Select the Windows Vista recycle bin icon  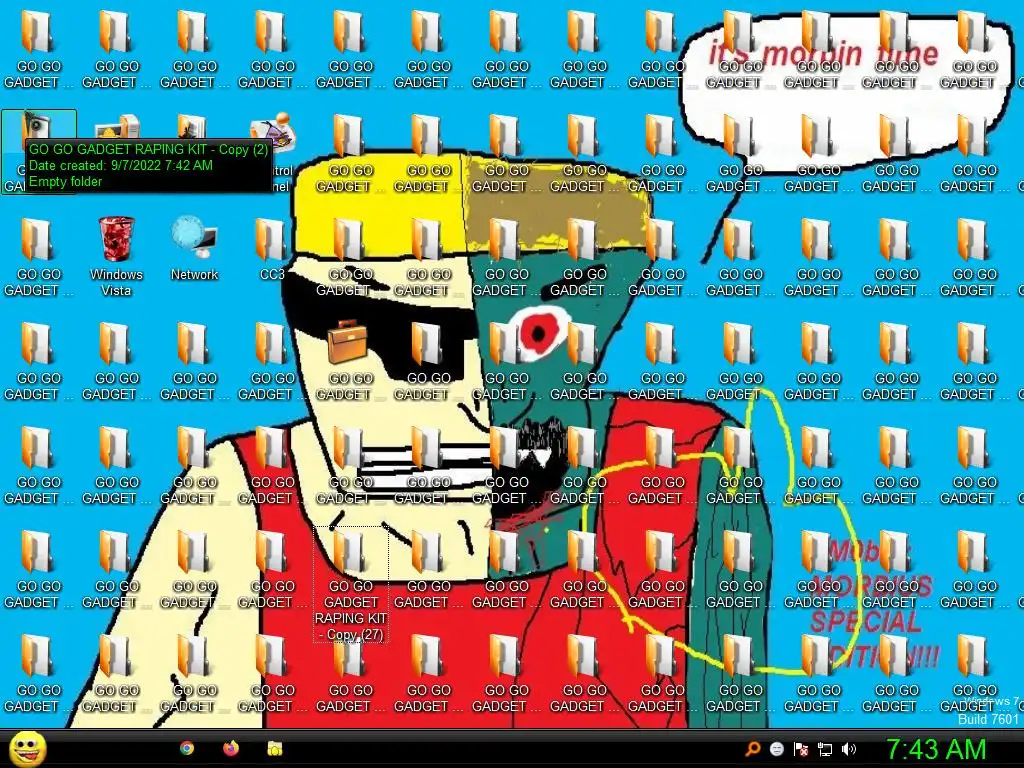click(x=116, y=257)
